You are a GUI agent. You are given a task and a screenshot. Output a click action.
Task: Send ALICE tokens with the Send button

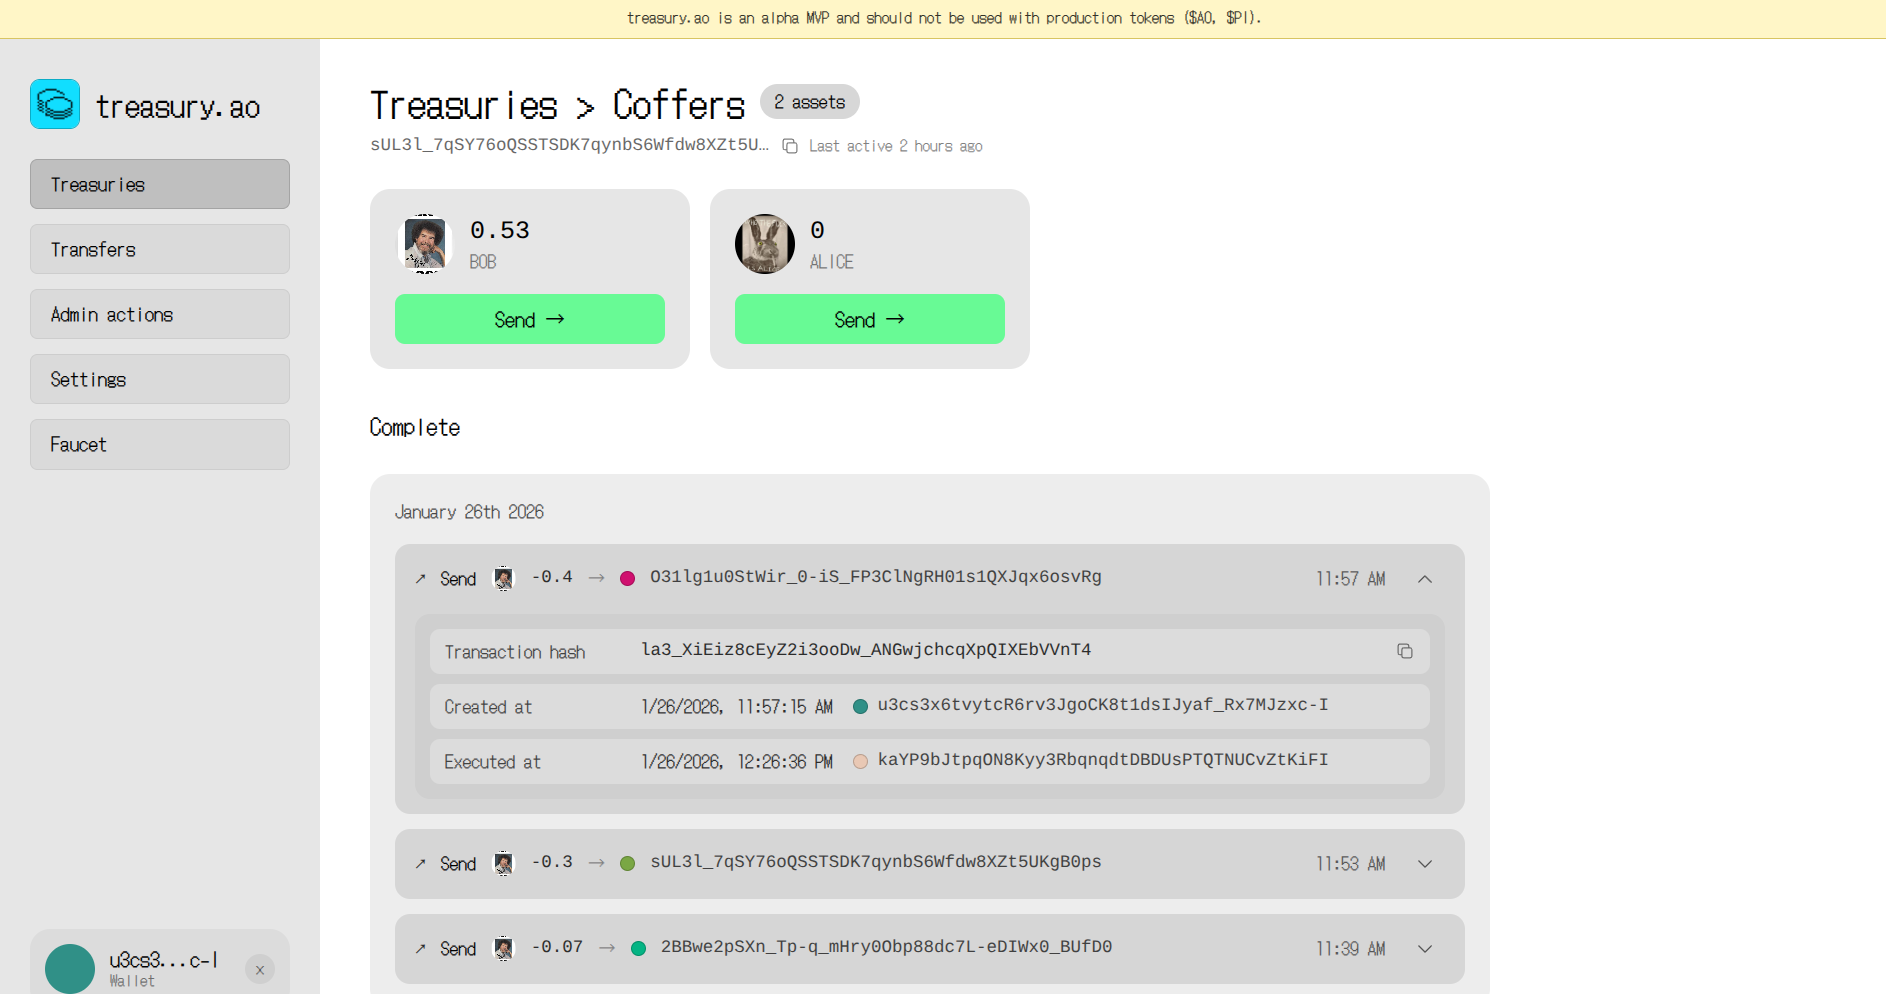(870, 319)
